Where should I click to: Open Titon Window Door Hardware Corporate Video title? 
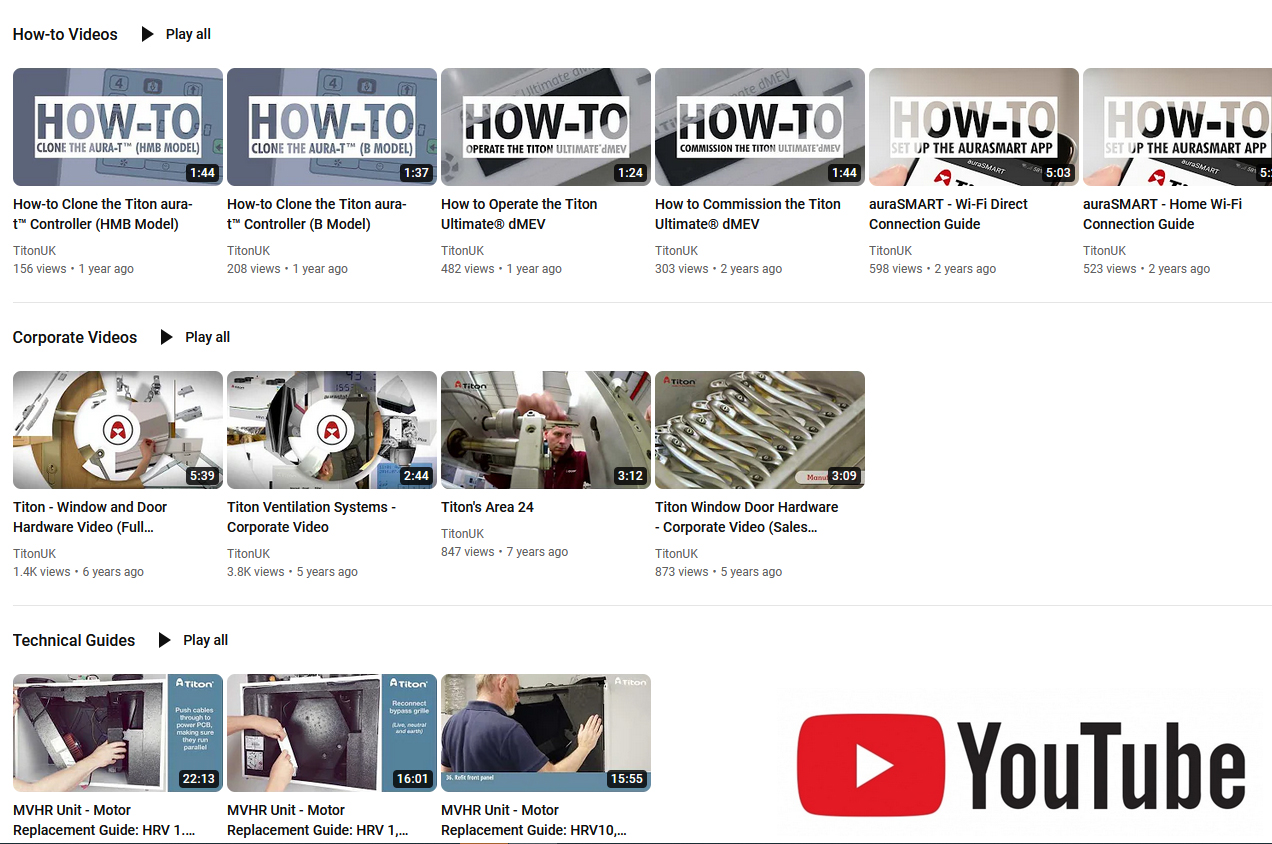(x=746, y=517)
